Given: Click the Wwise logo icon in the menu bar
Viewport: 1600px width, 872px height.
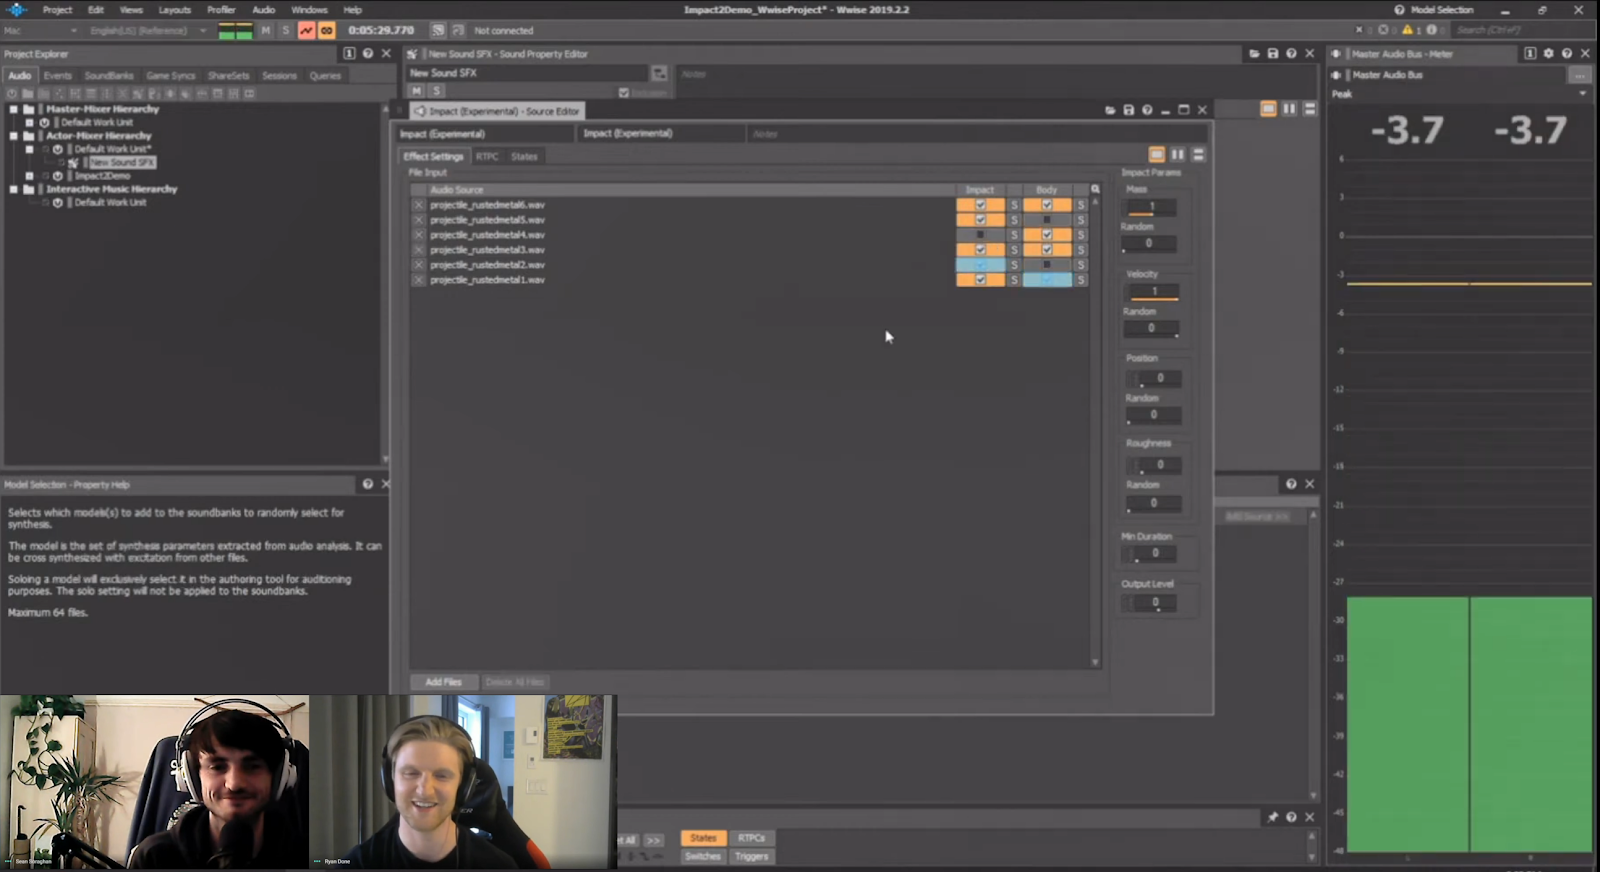Looking at the screenshot, I should pyautogui.click(x=17, y=9).
